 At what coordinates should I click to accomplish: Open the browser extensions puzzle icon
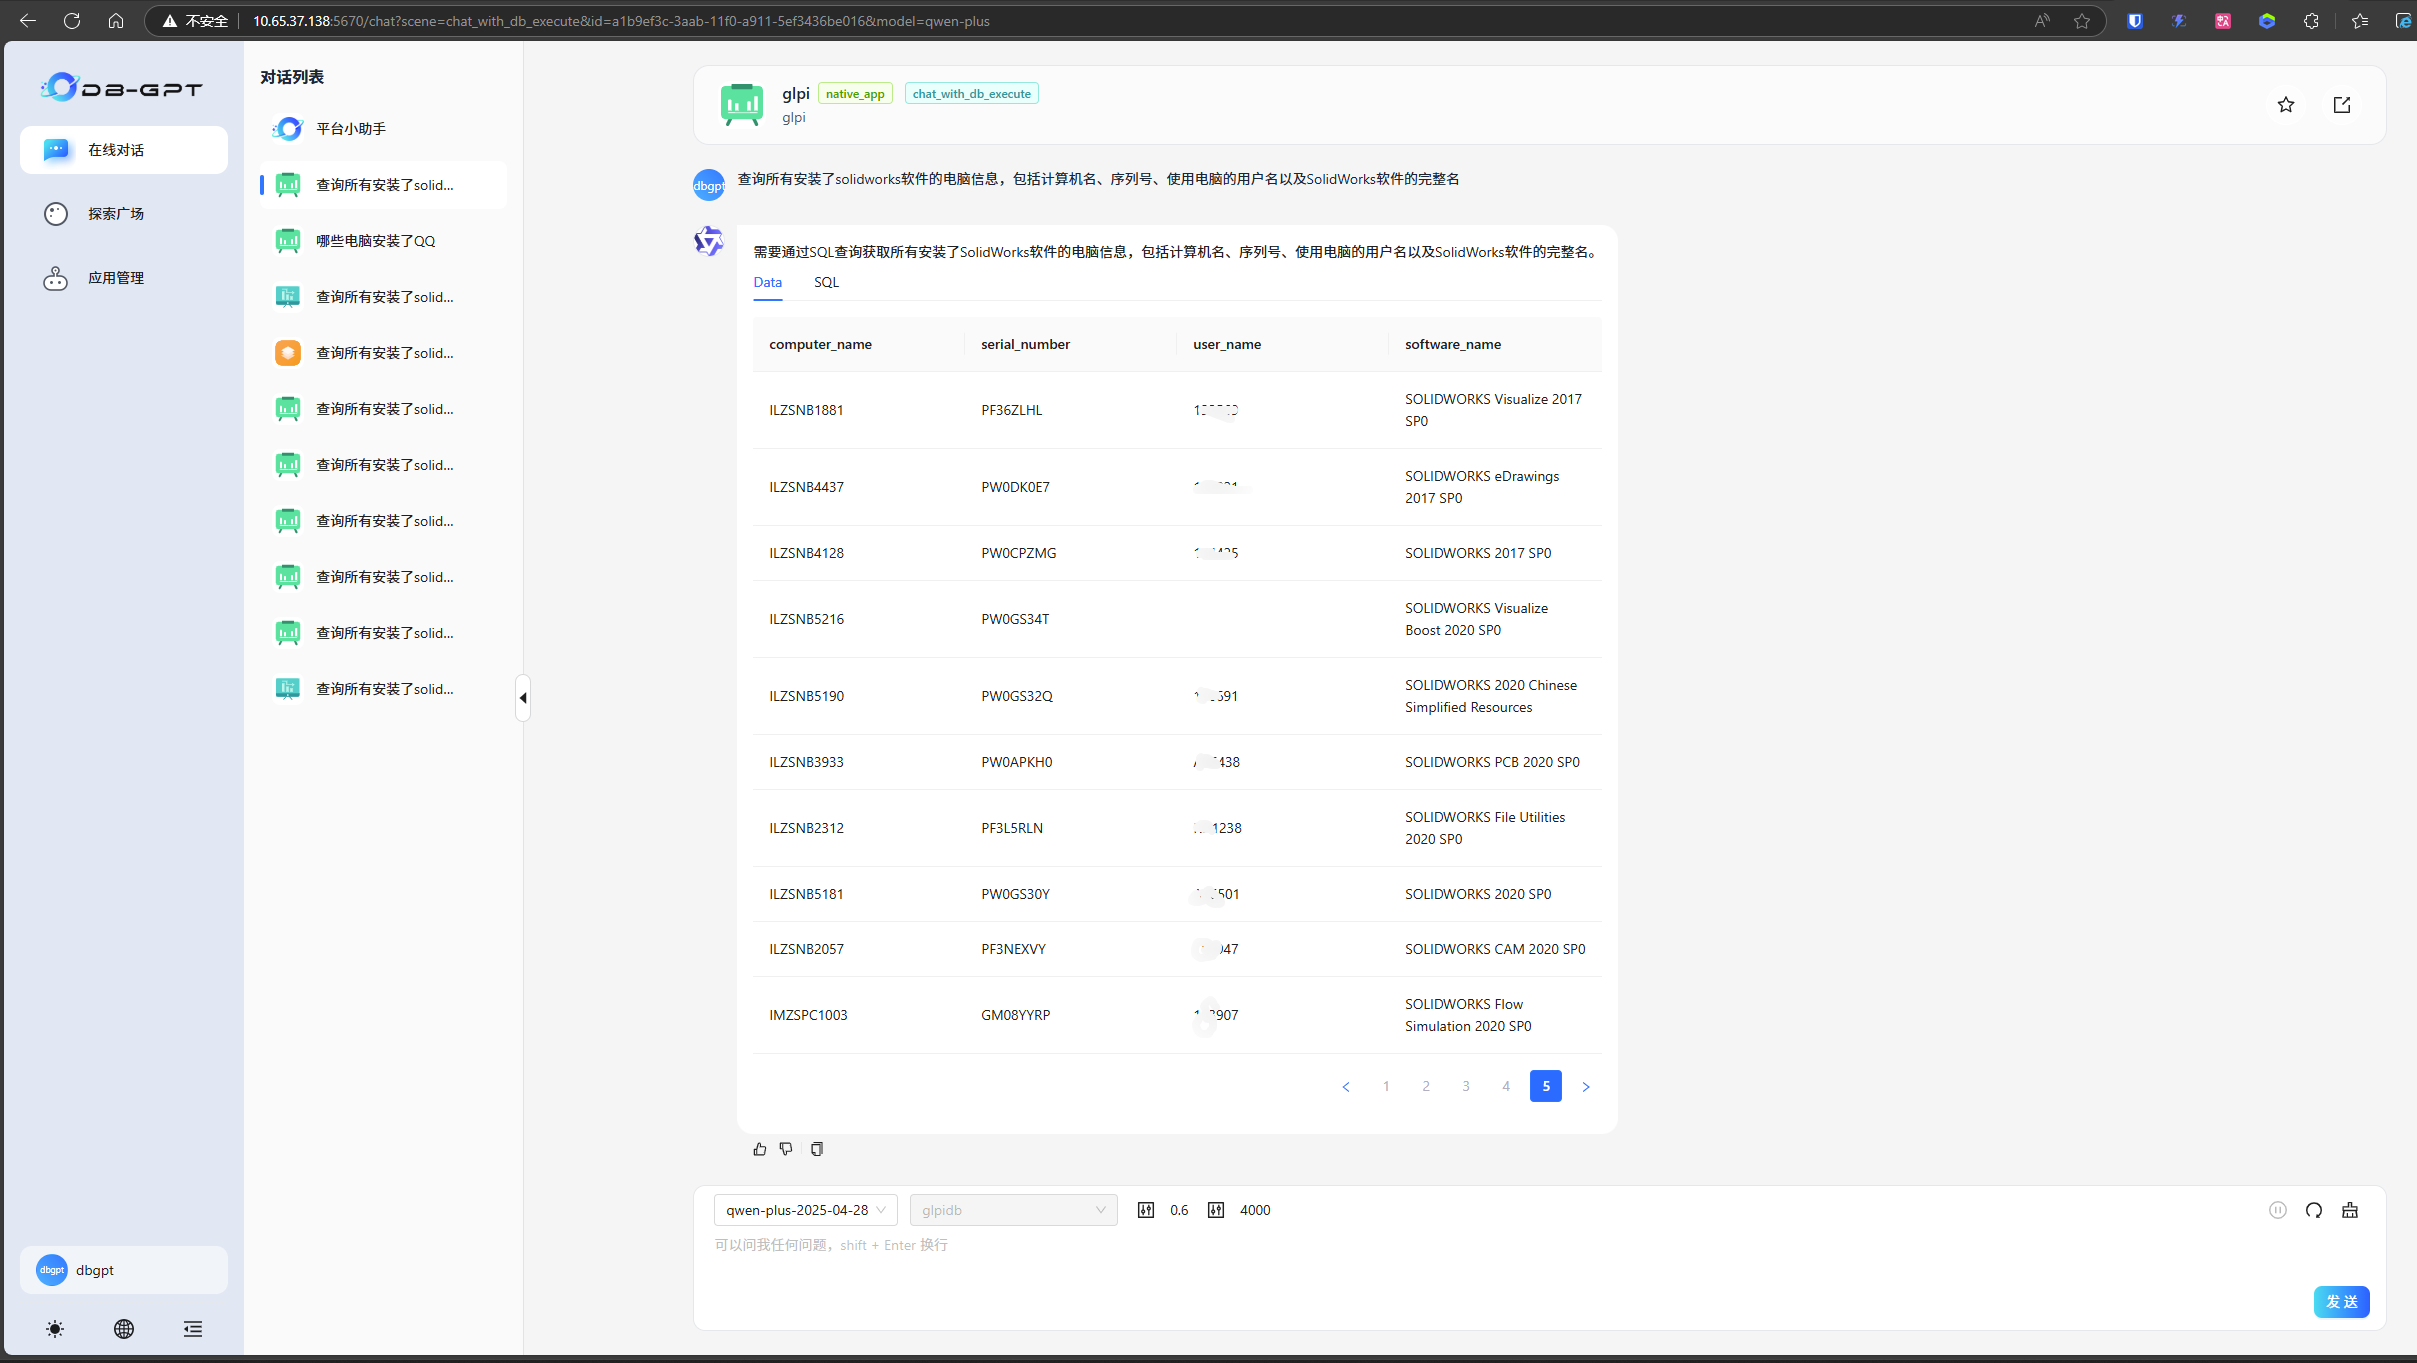point(2311,20)
